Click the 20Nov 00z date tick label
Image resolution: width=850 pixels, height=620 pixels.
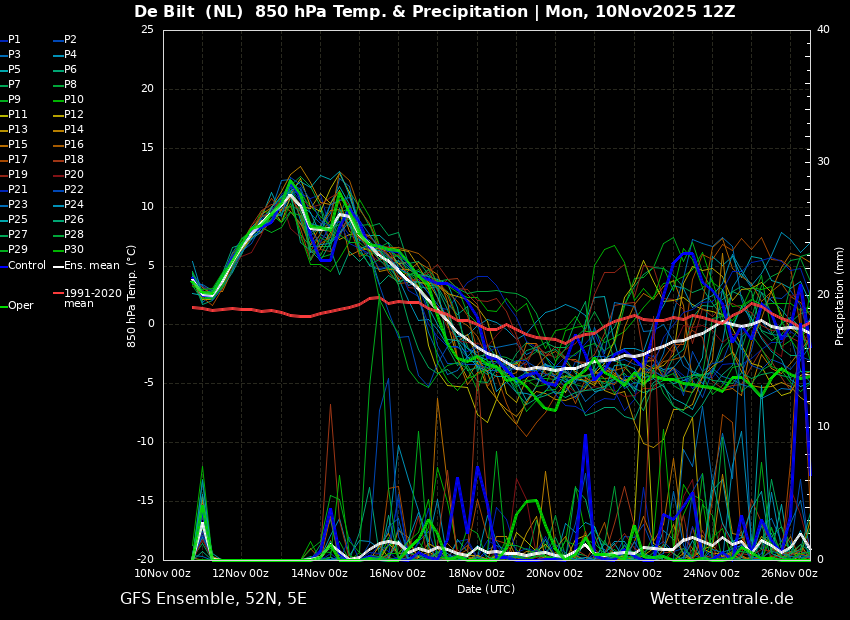pos(555,573)
